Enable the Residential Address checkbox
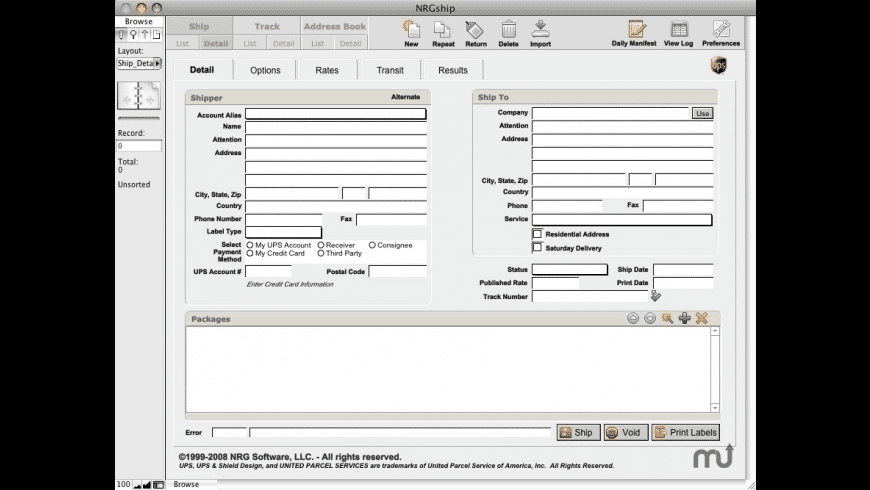This screenshot has width=870, height=490. pos(537,234)
